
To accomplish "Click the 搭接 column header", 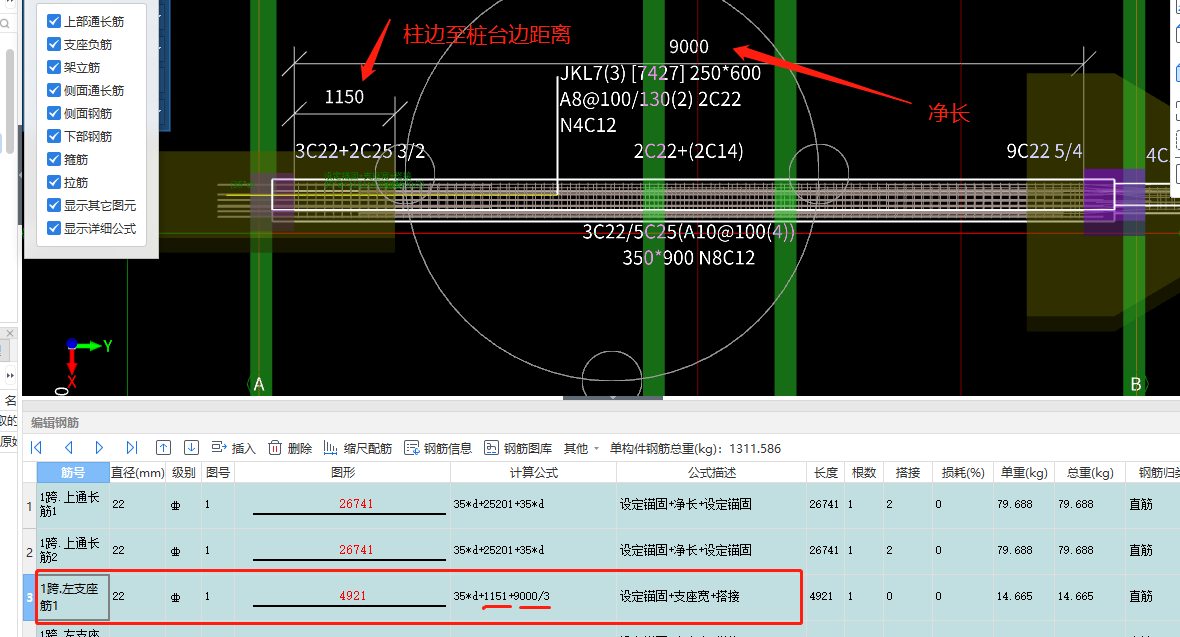I will (908, 472).
